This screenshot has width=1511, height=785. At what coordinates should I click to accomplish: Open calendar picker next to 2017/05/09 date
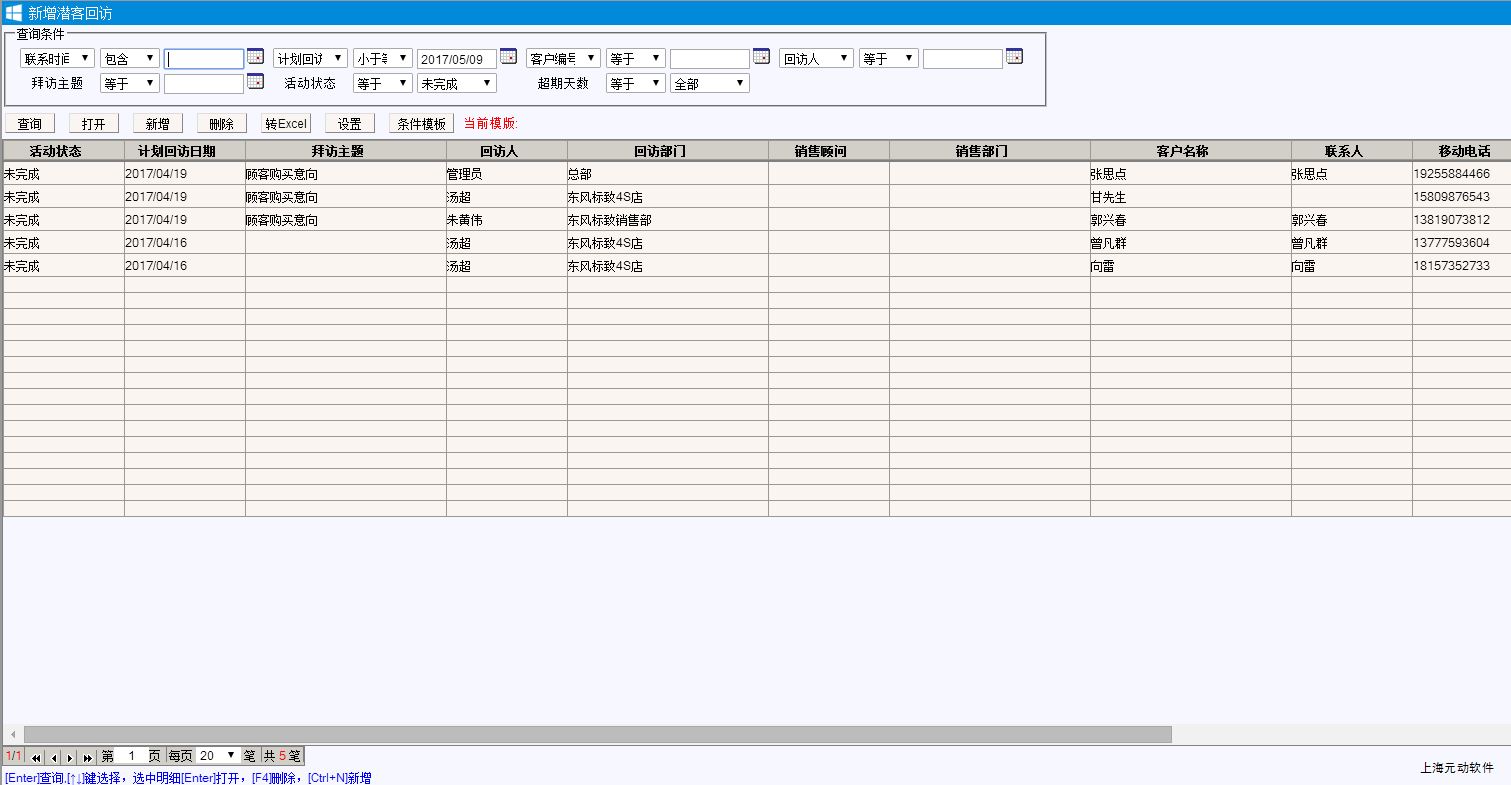508,56
